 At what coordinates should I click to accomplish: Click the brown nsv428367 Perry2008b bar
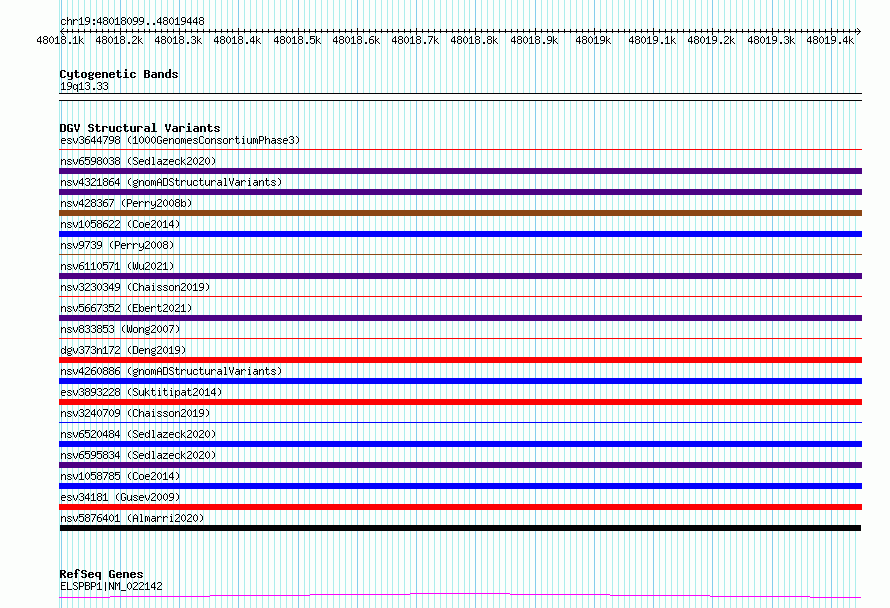pyautogui.click(x=460, y=213)
